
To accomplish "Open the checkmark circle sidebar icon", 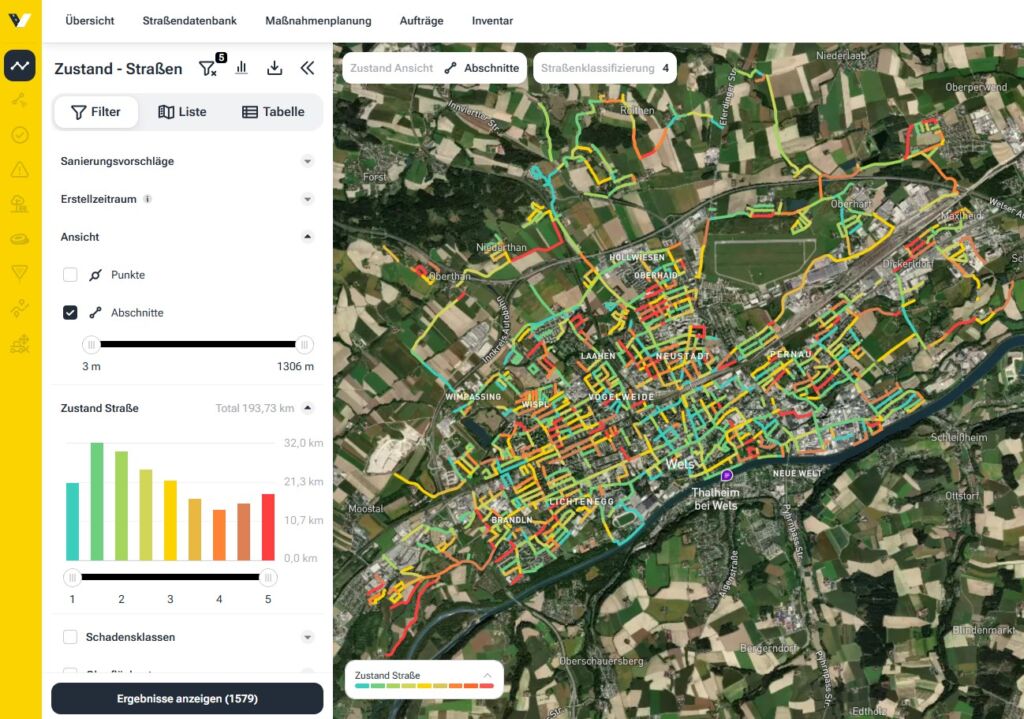I will tap(20, 135).
